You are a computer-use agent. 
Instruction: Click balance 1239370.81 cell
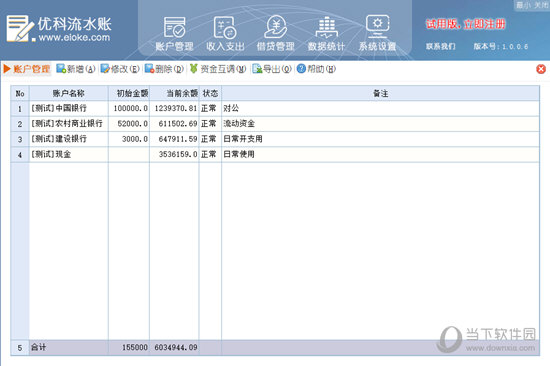174,108
